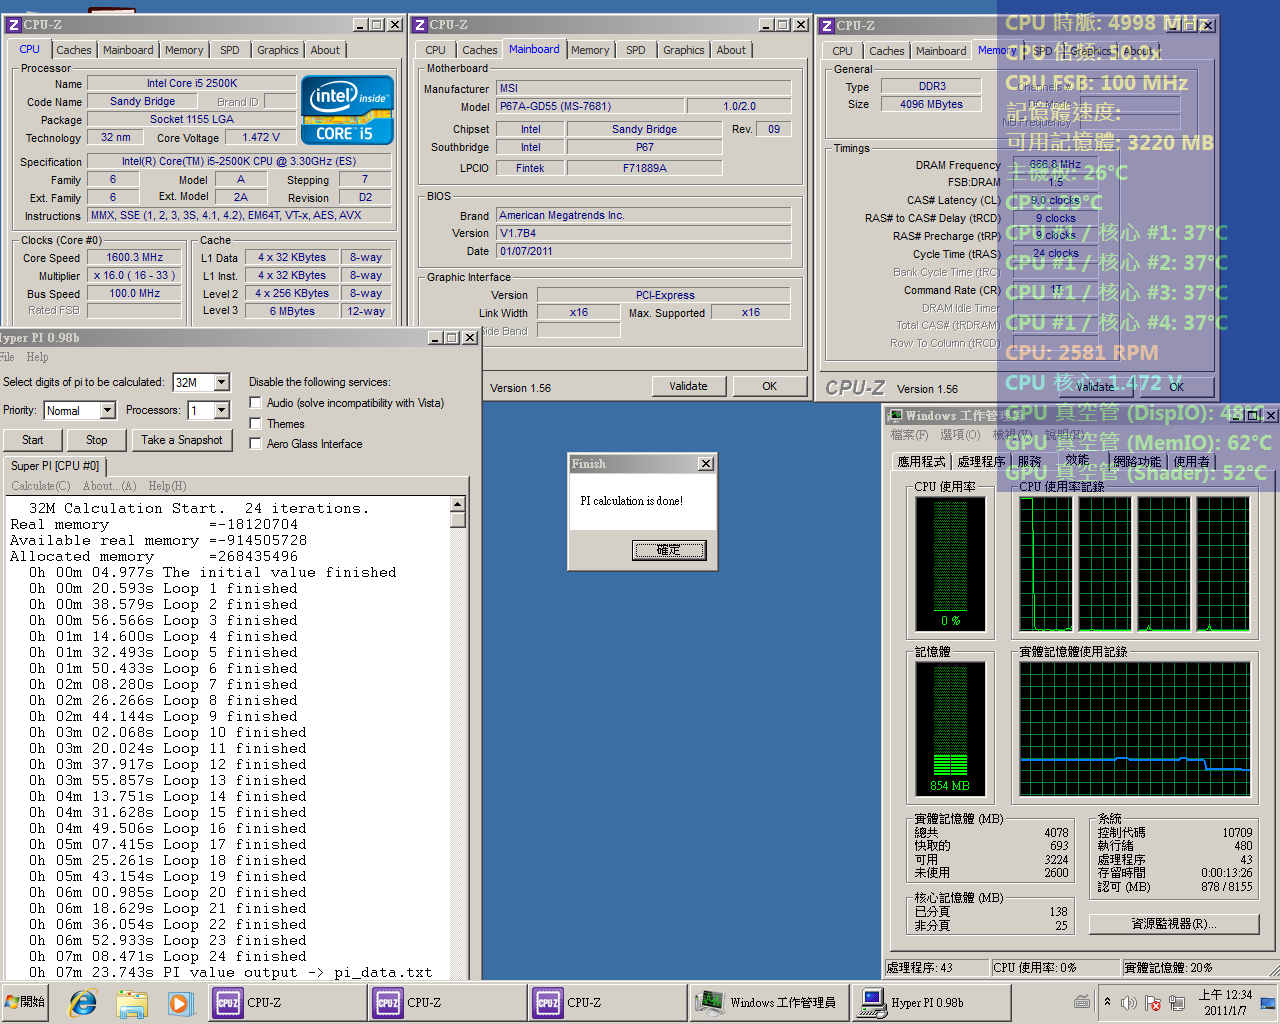Toggle the Aero Glass Interface checkbox

point(256,444)
